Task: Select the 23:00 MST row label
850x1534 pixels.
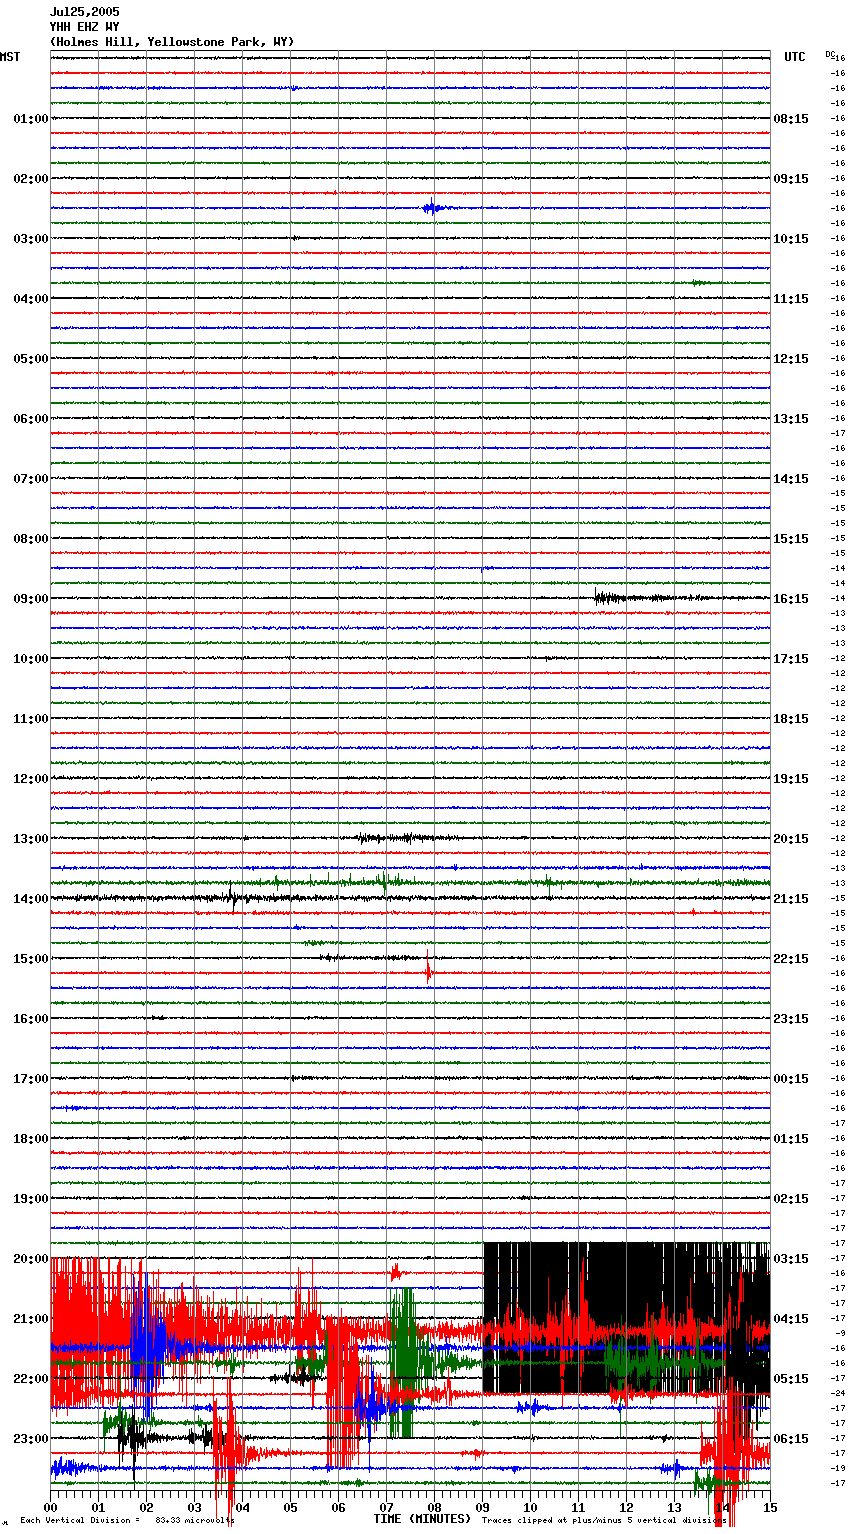Action: (30, 1439)
